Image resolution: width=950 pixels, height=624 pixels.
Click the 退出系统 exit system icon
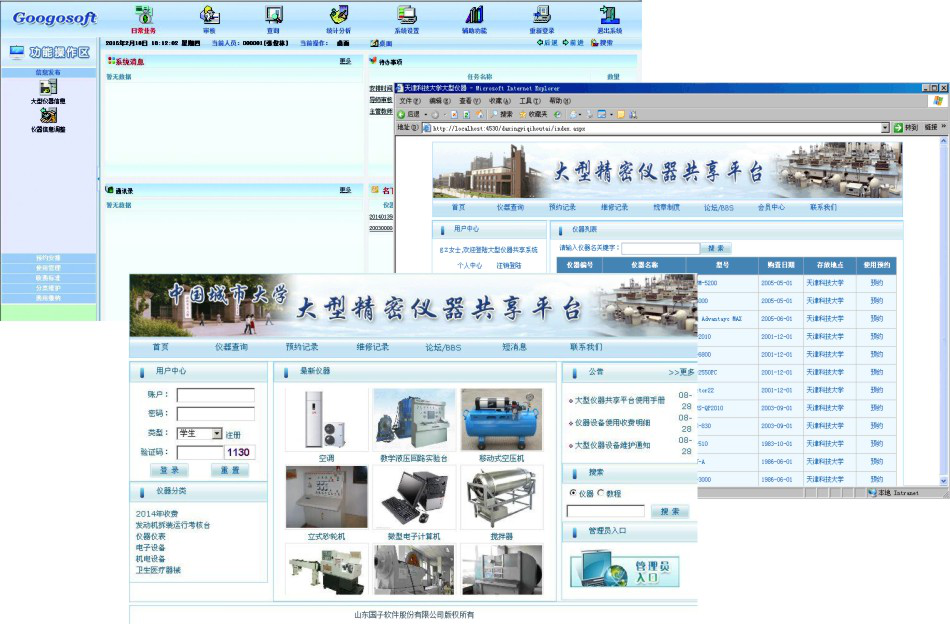[x=609, y=15]
